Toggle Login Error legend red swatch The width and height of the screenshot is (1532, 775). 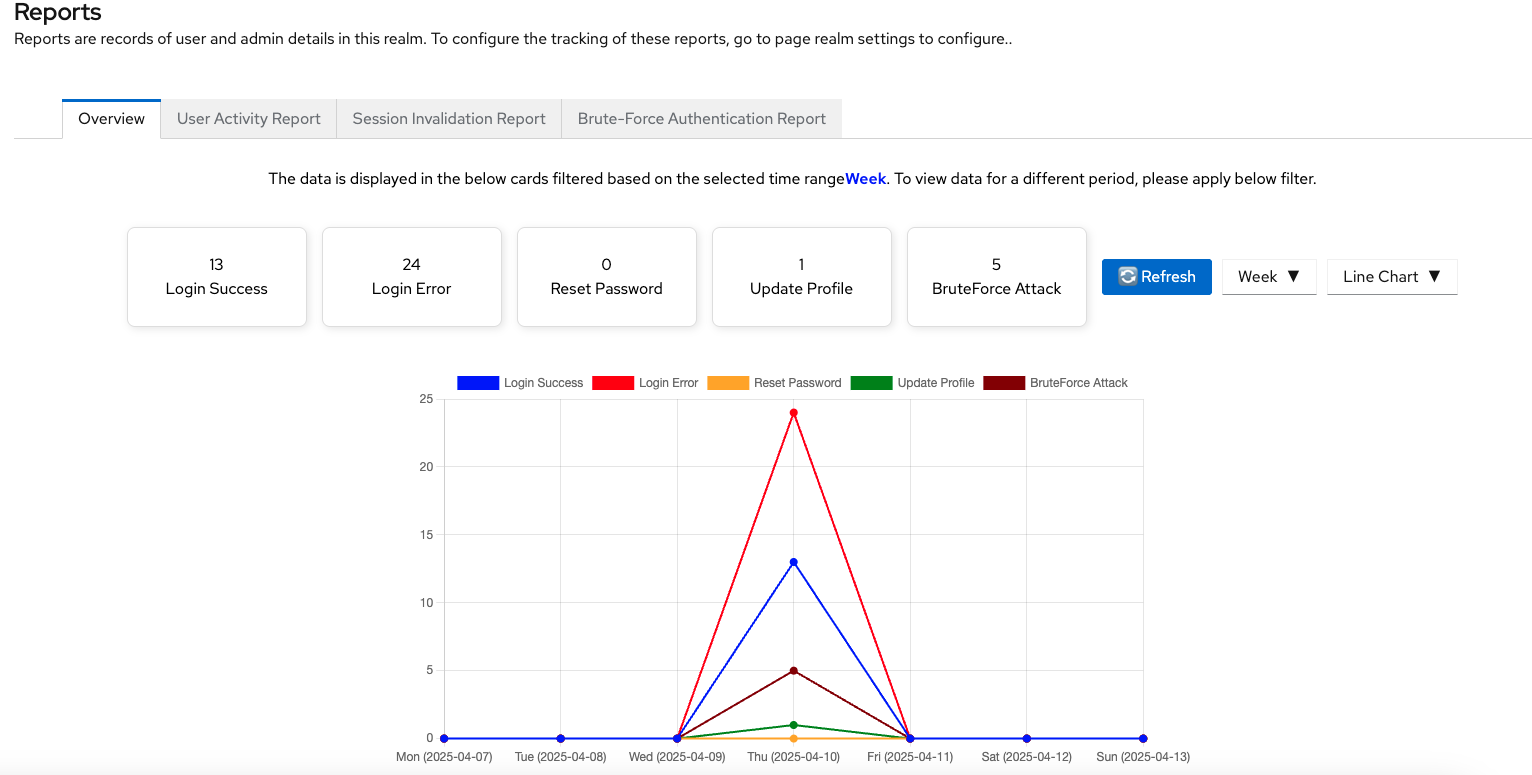[x=612, y=383]
